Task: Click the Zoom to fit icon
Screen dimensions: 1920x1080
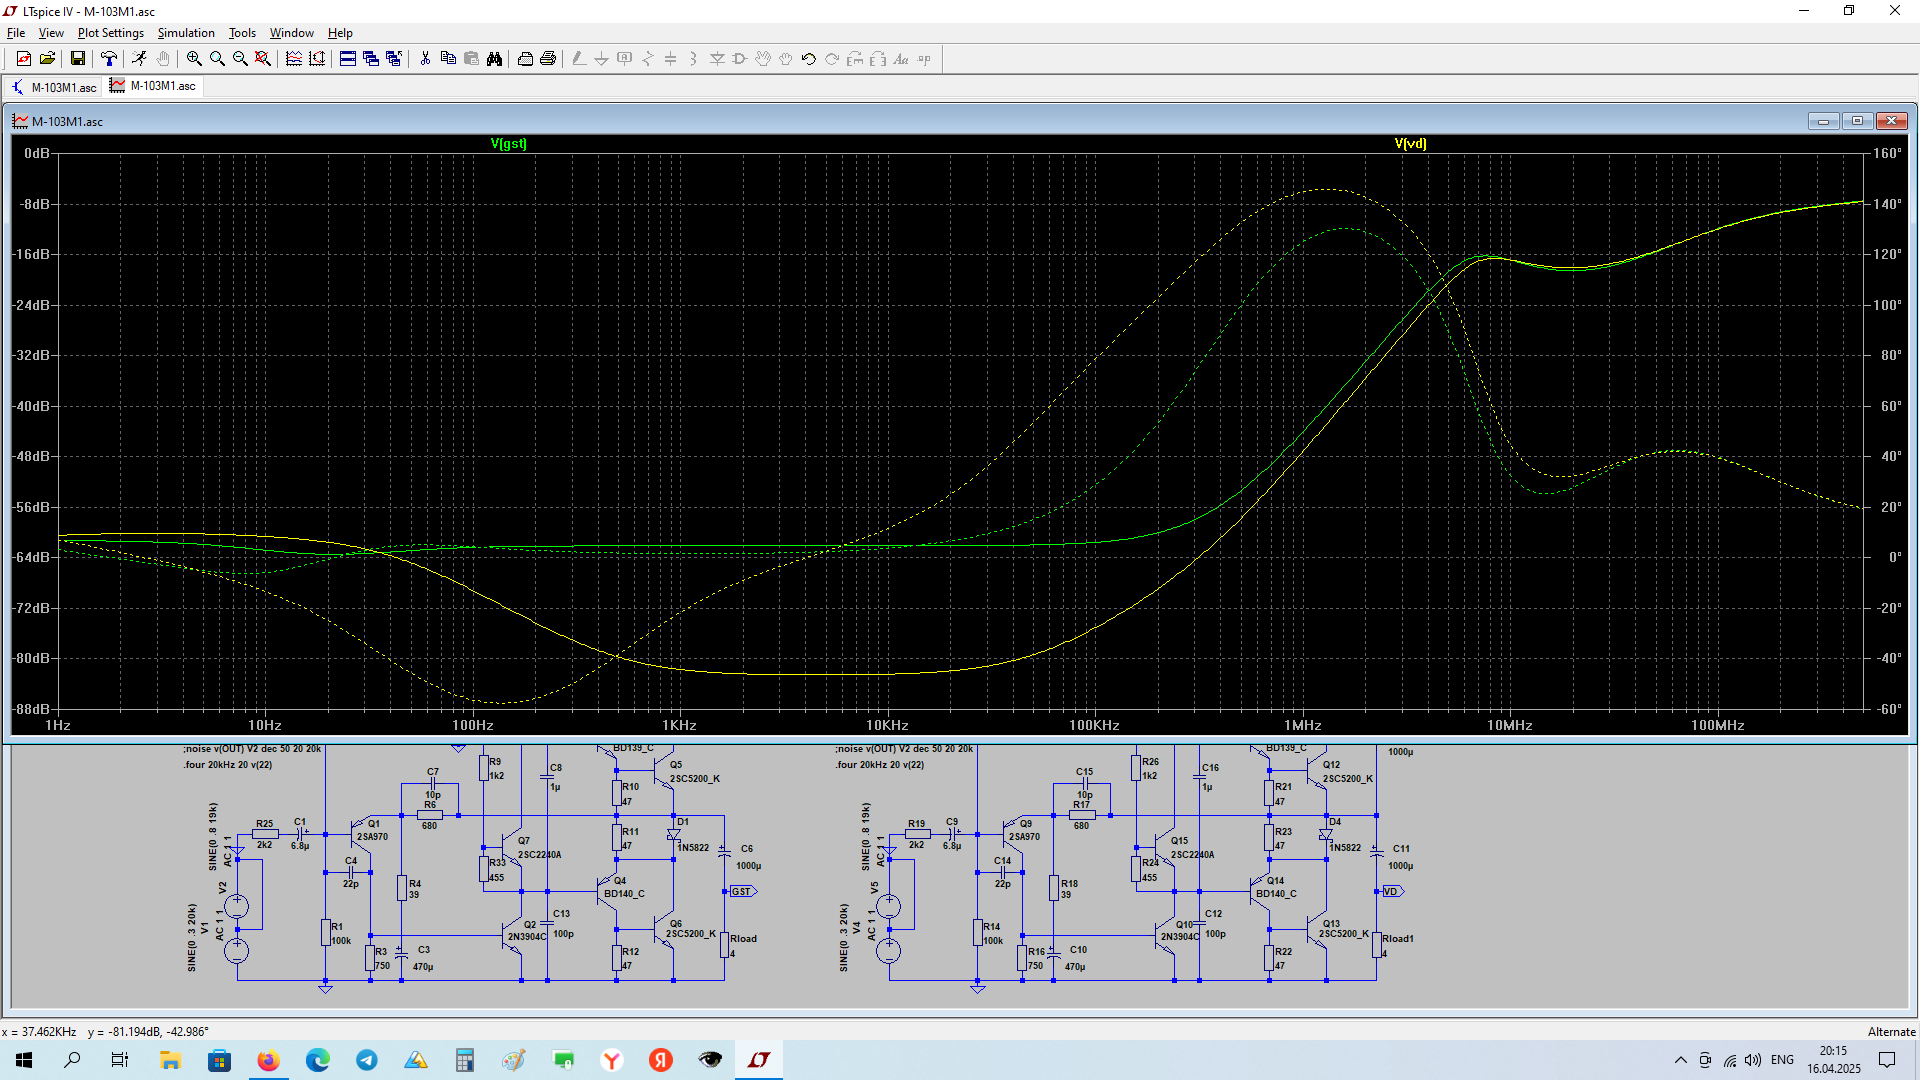Action: click(x=263, y=59)
